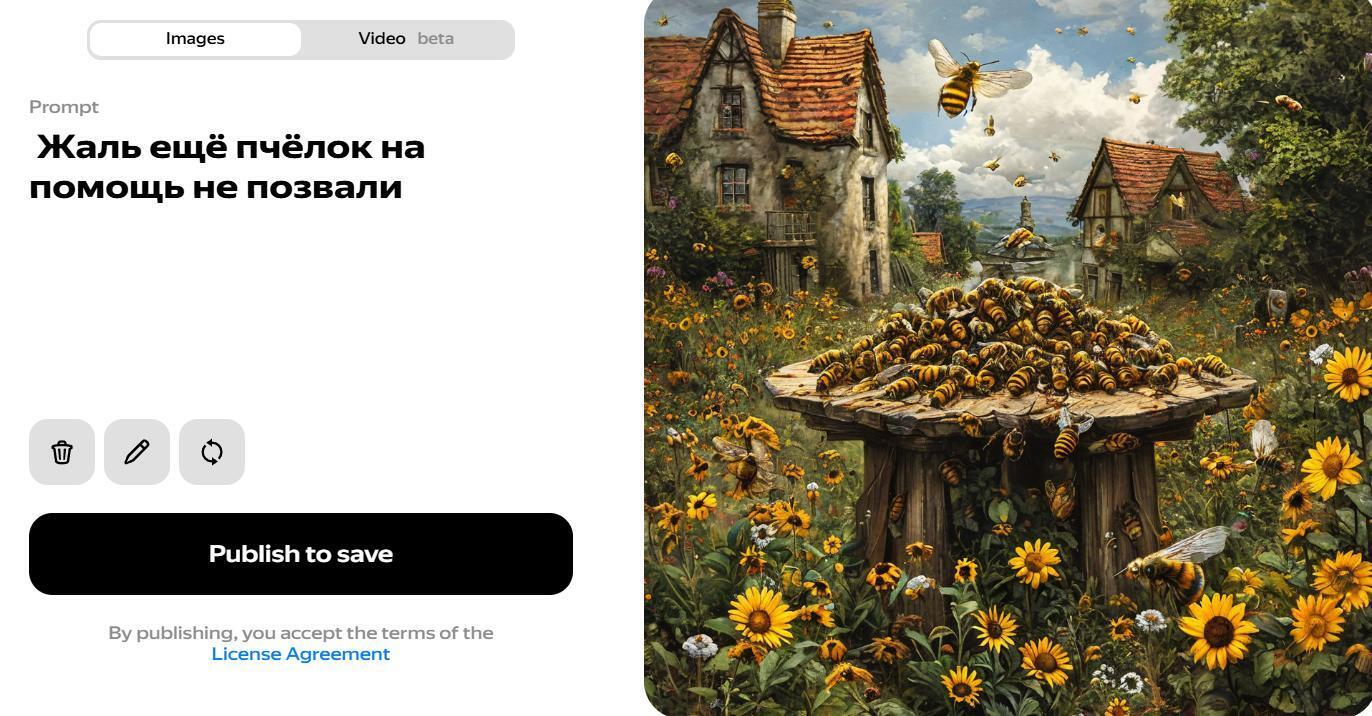Image resolution: width=1372 pixels, height=716 pixels.
Task: Open the generated bee village image
Action: [1008, 358]
